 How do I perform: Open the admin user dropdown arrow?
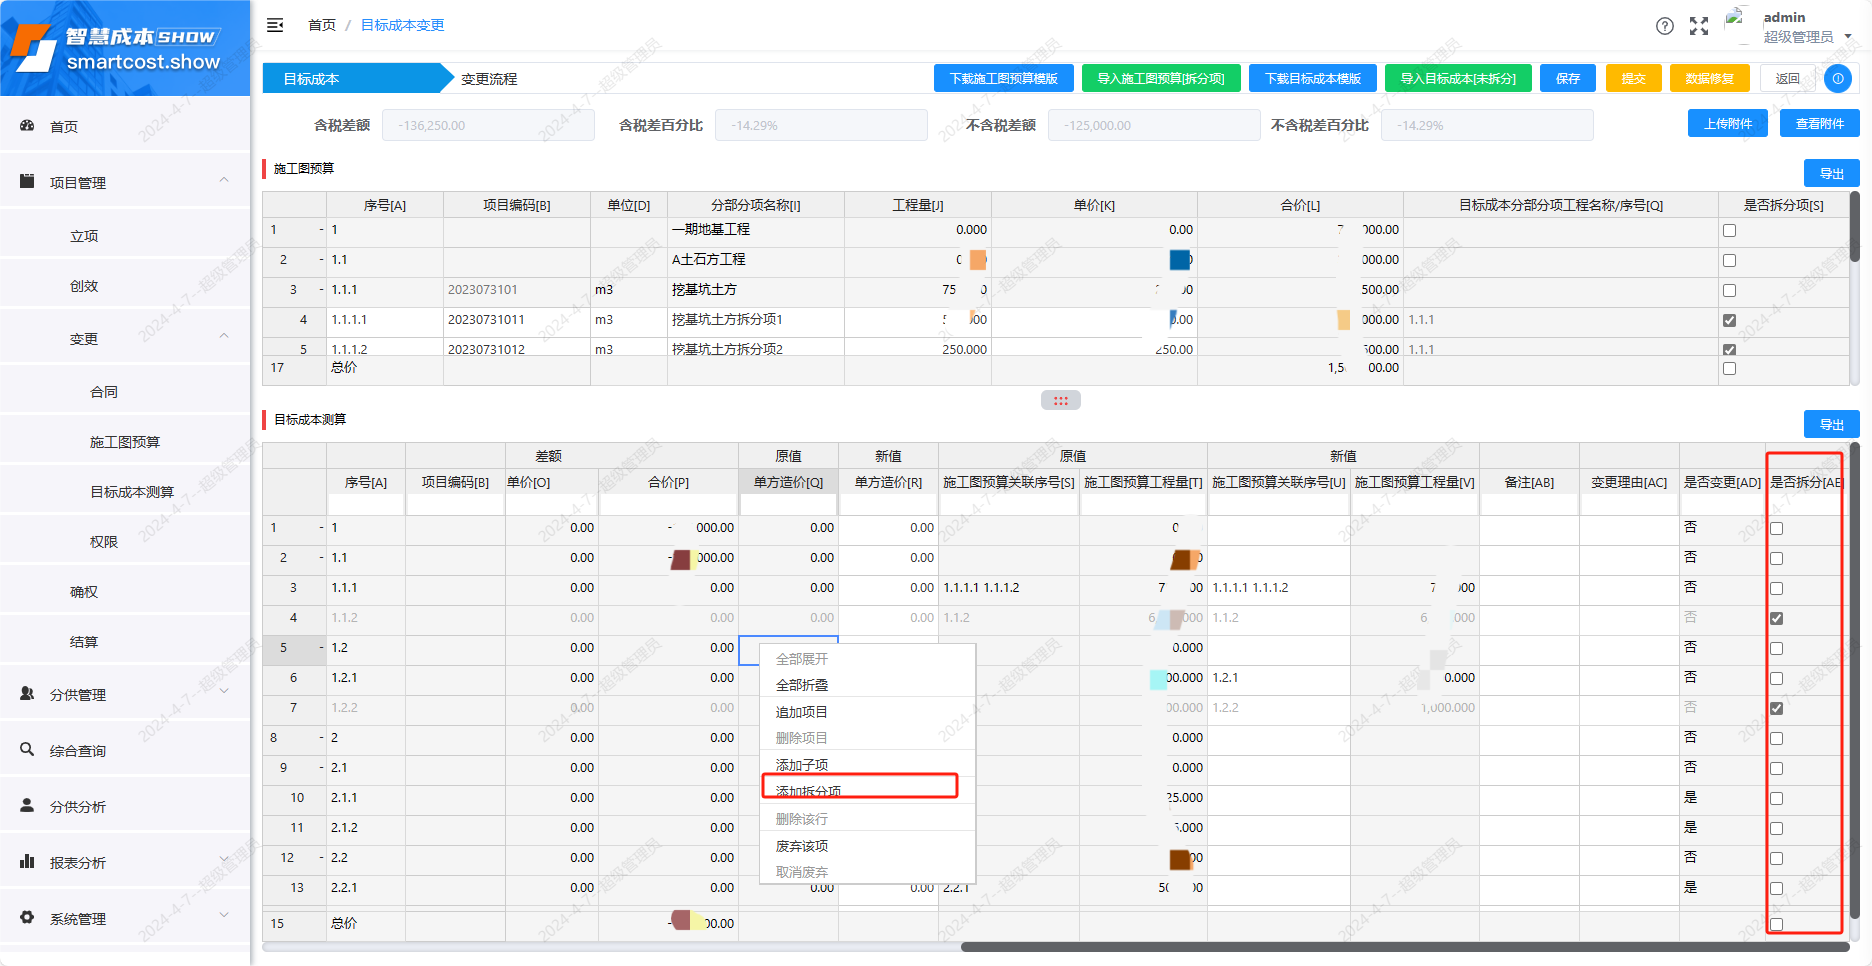pos(1848,37)
